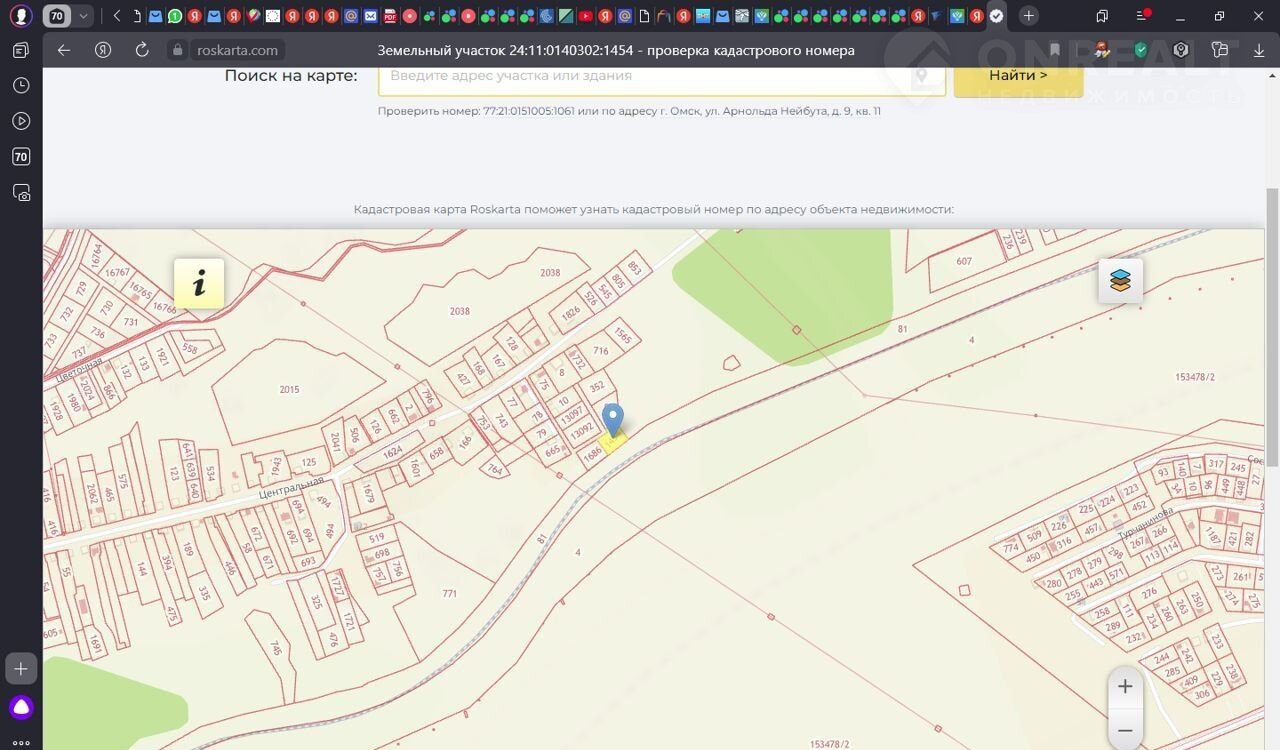
Task: Click the blue location pin marker
Action: [x=612, y=420]
